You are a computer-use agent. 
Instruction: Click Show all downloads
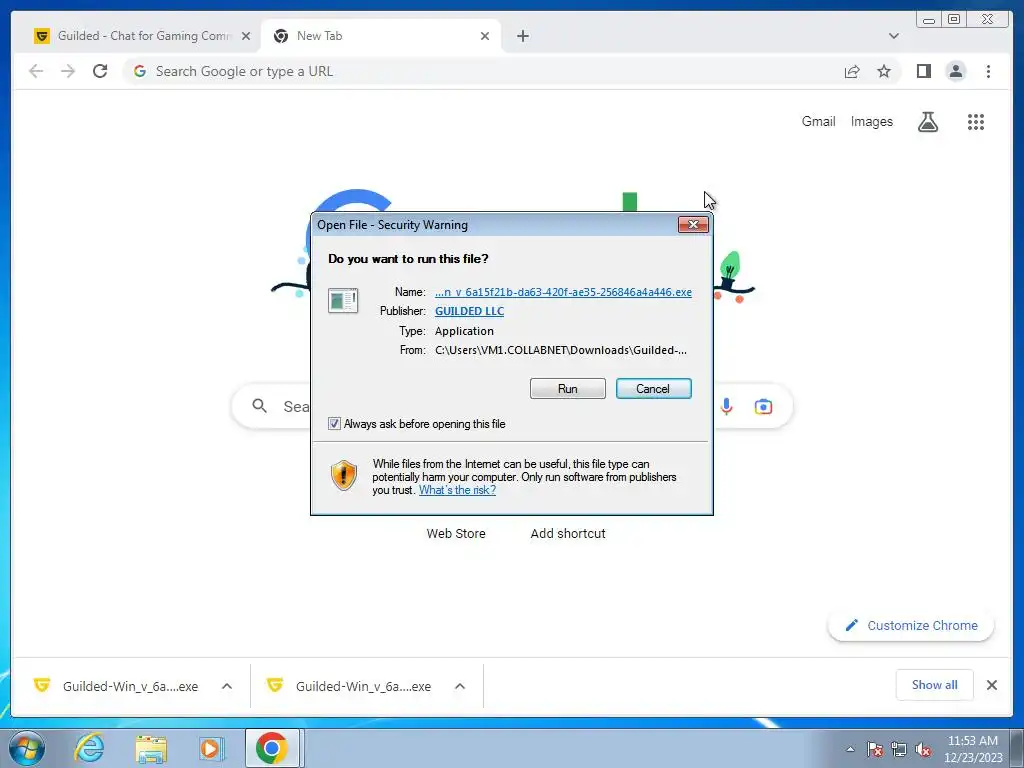click(x=935, y=685)
